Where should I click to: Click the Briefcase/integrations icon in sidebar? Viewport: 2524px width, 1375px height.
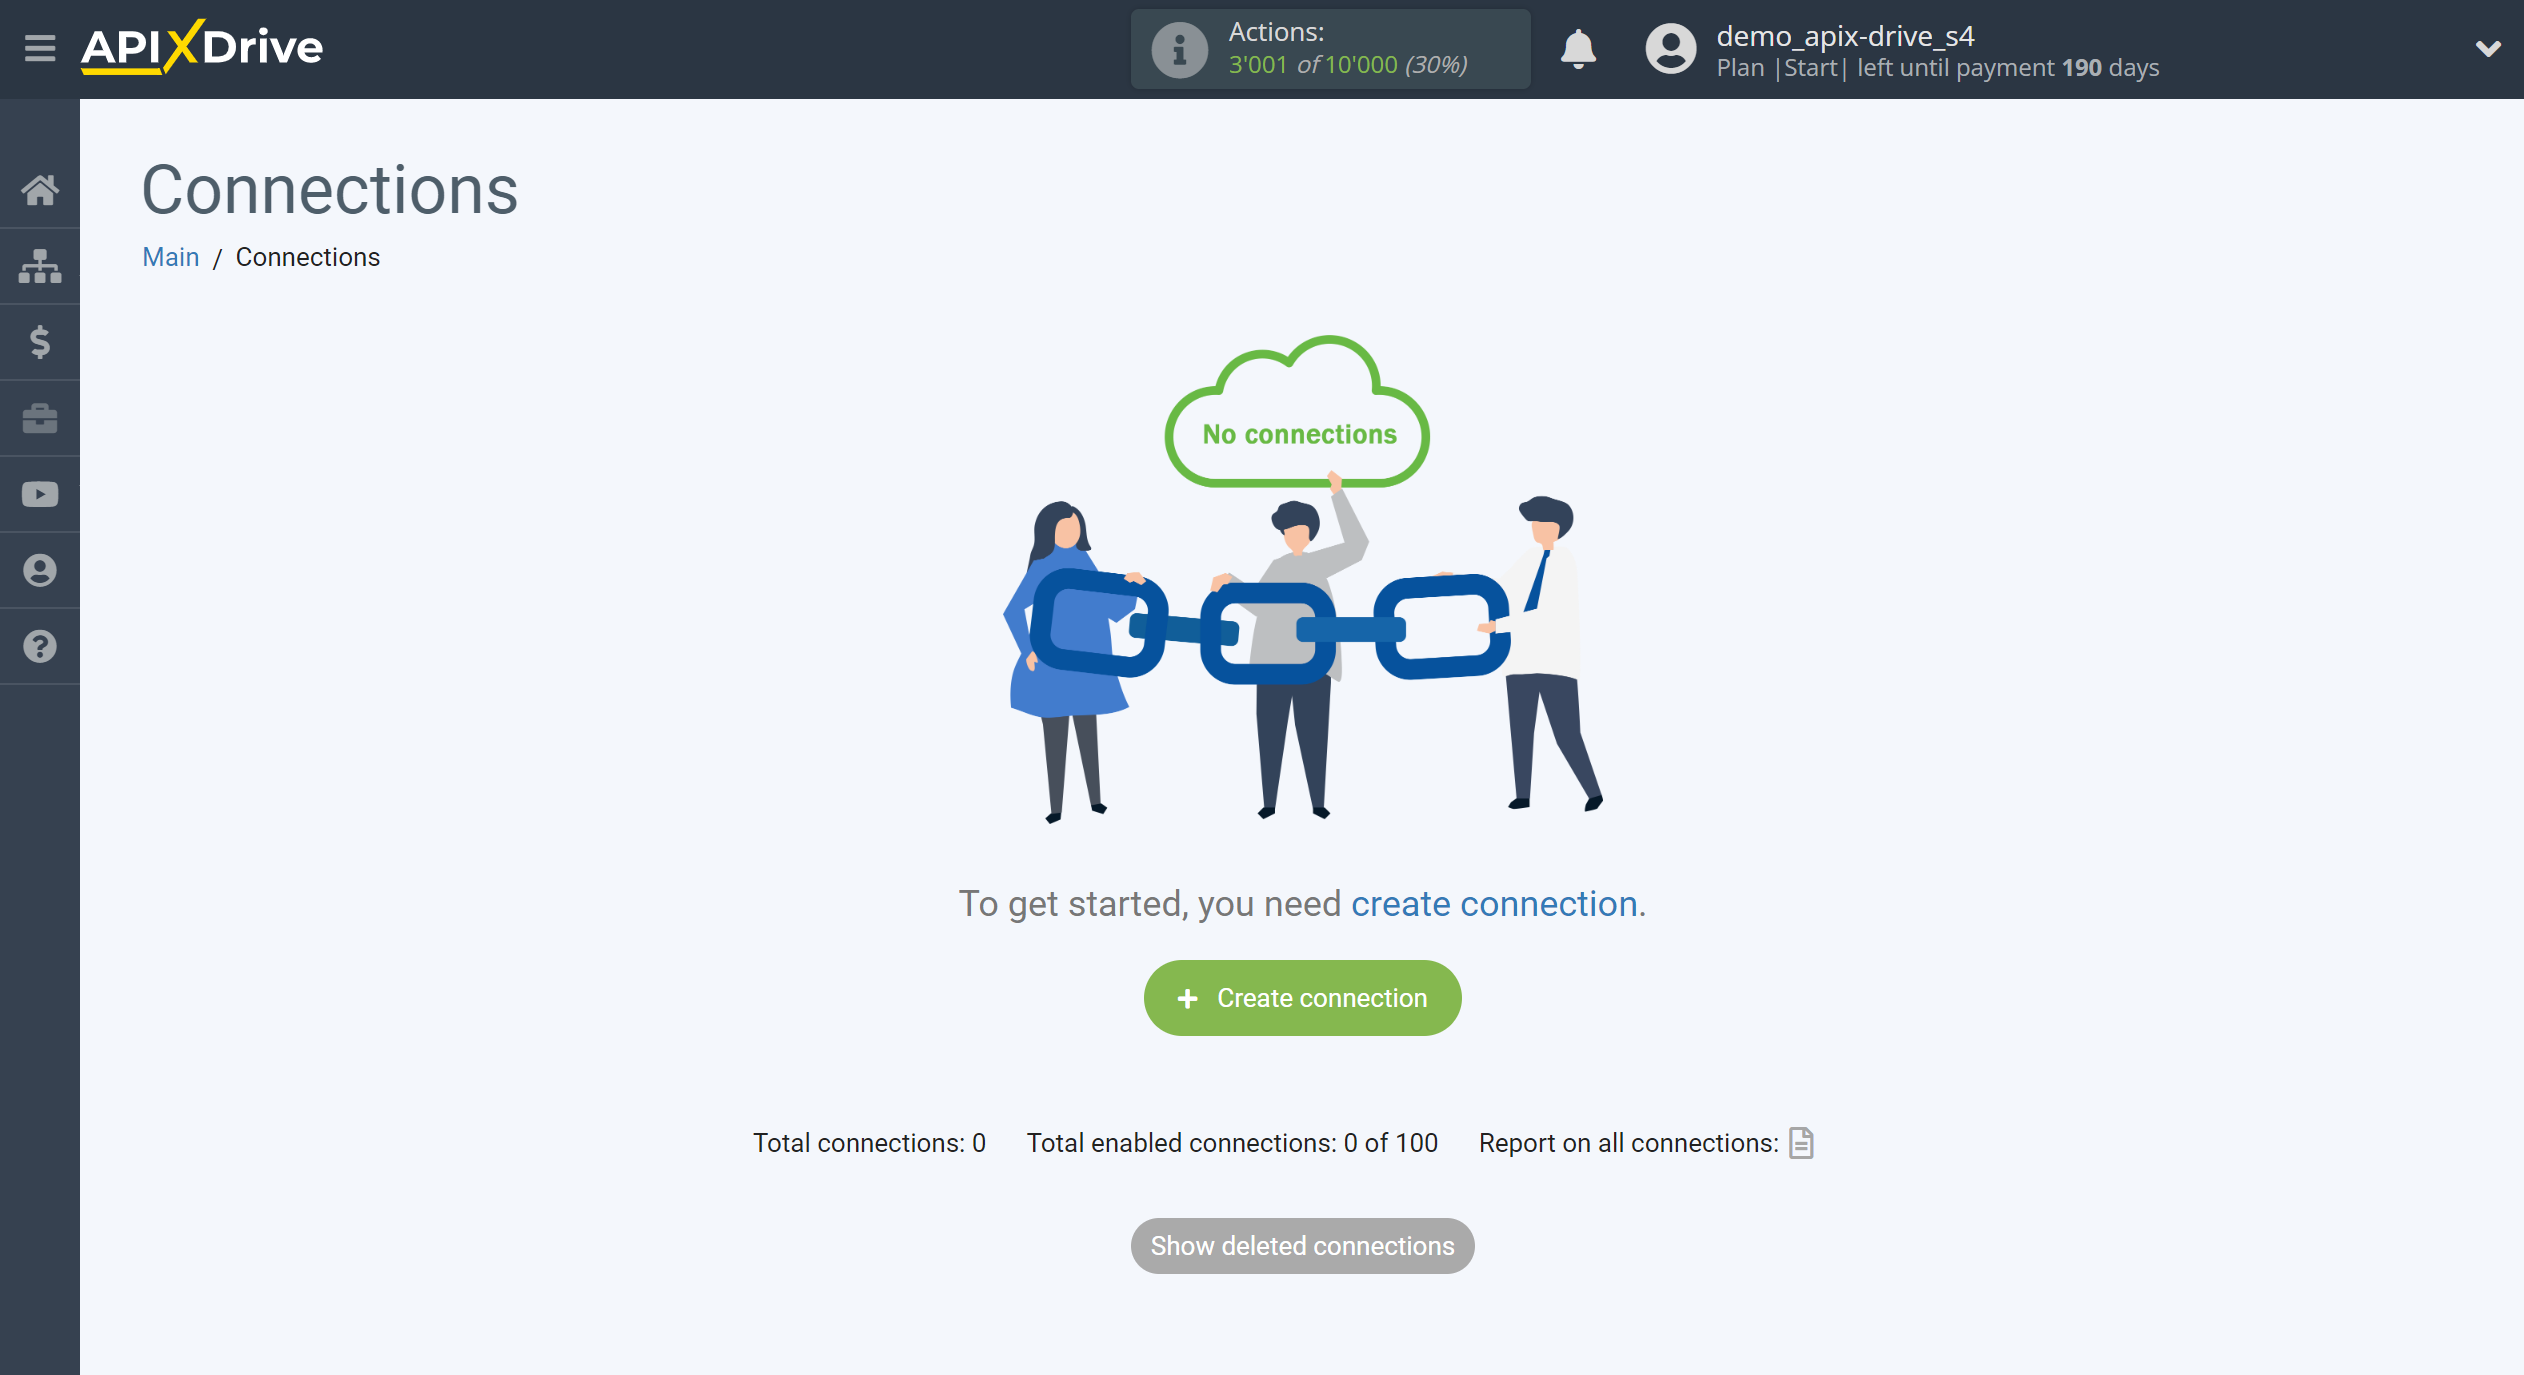pos(41,418)
